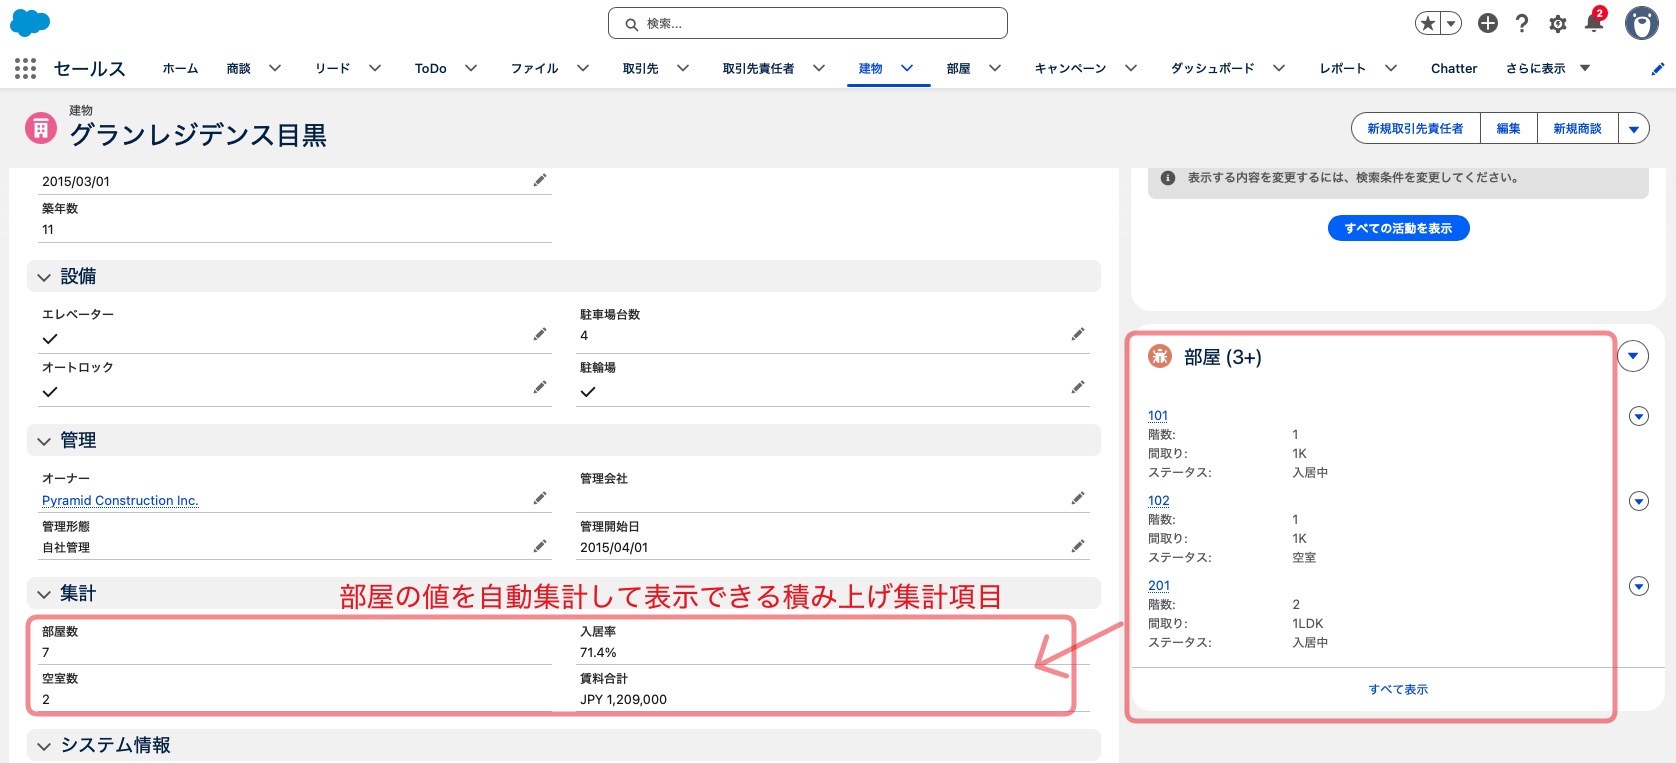Go to the 取引先責任者 tab

[758, 68]
